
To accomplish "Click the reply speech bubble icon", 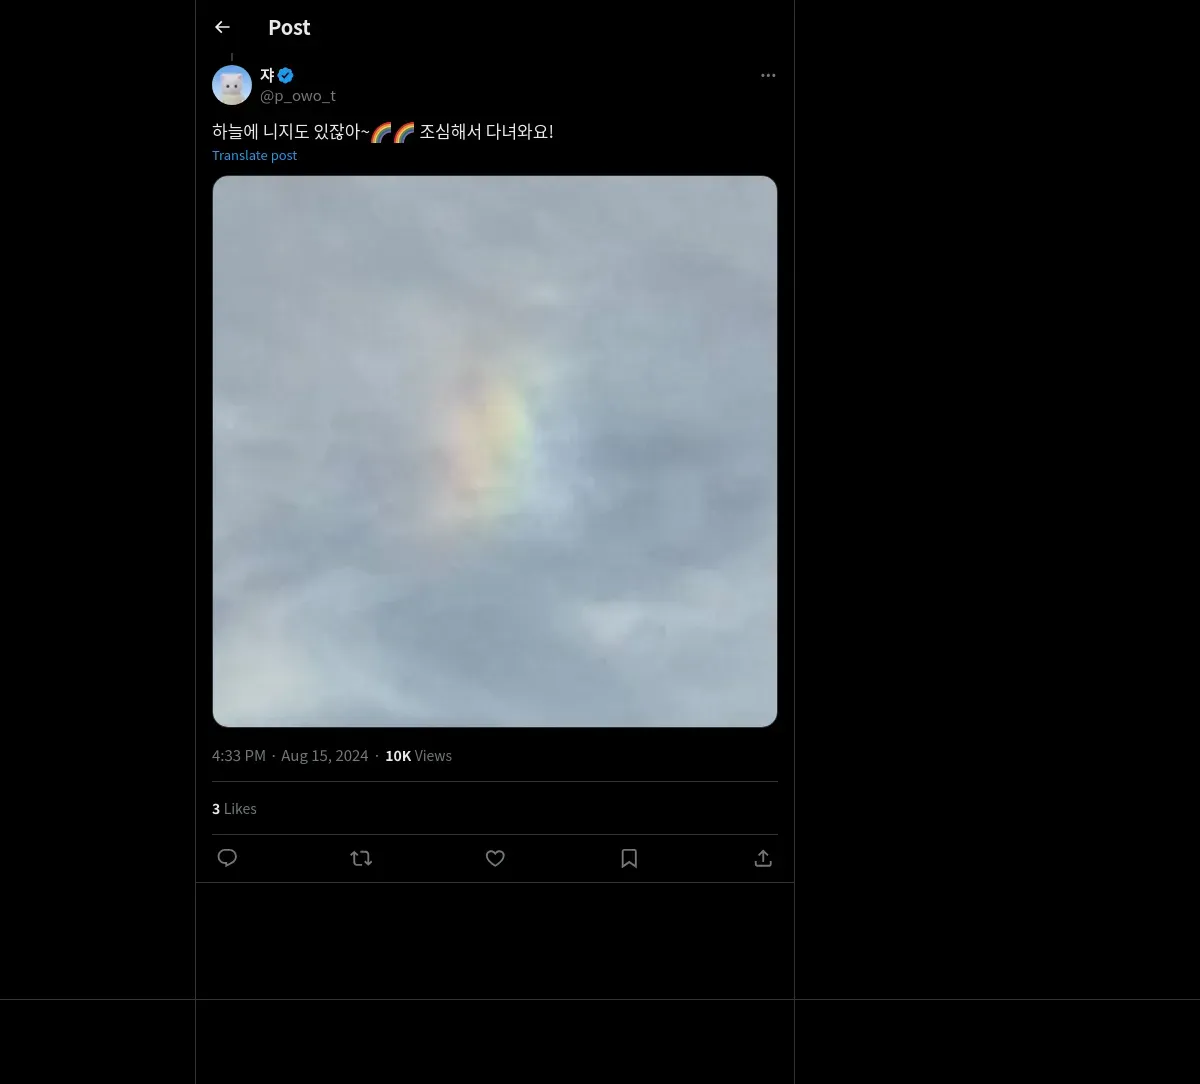I will 227,858.
